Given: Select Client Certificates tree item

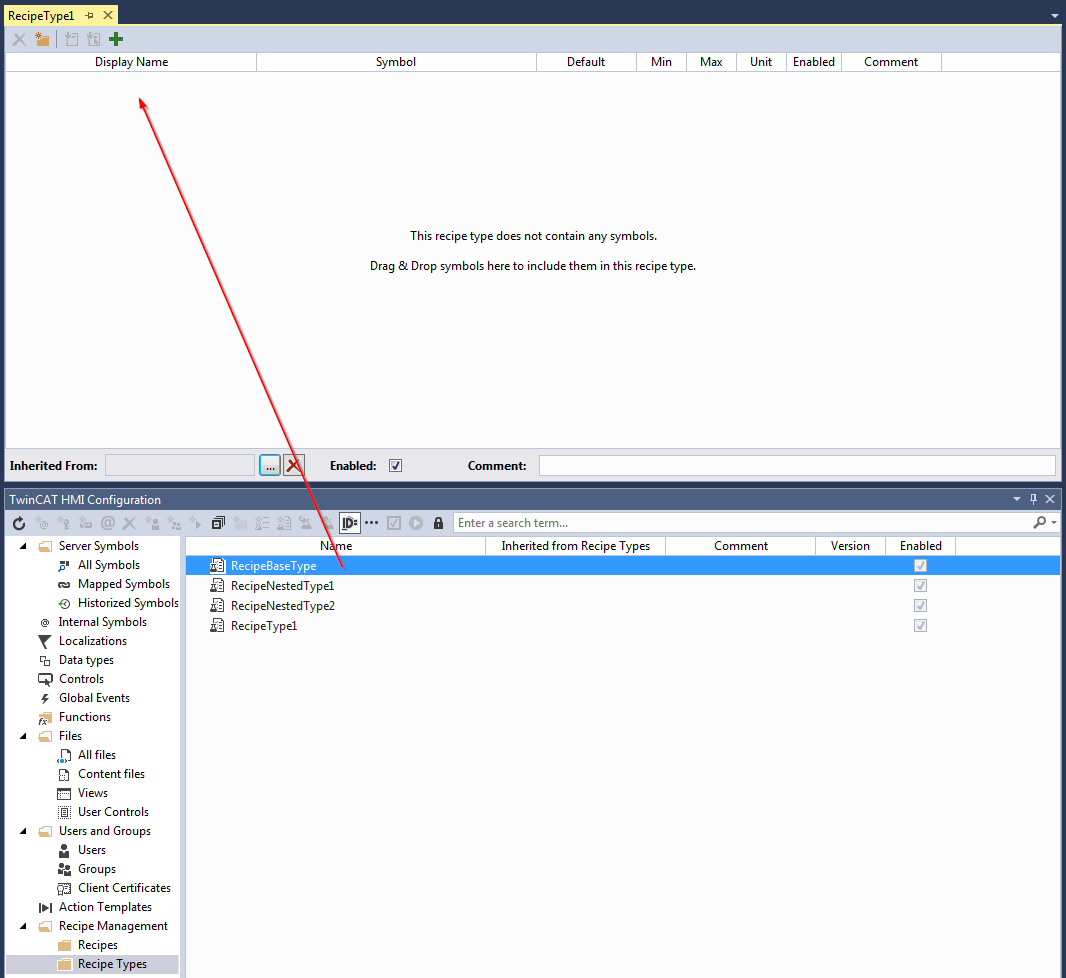Looking at the screenshot, I should (x=124, y=888).
